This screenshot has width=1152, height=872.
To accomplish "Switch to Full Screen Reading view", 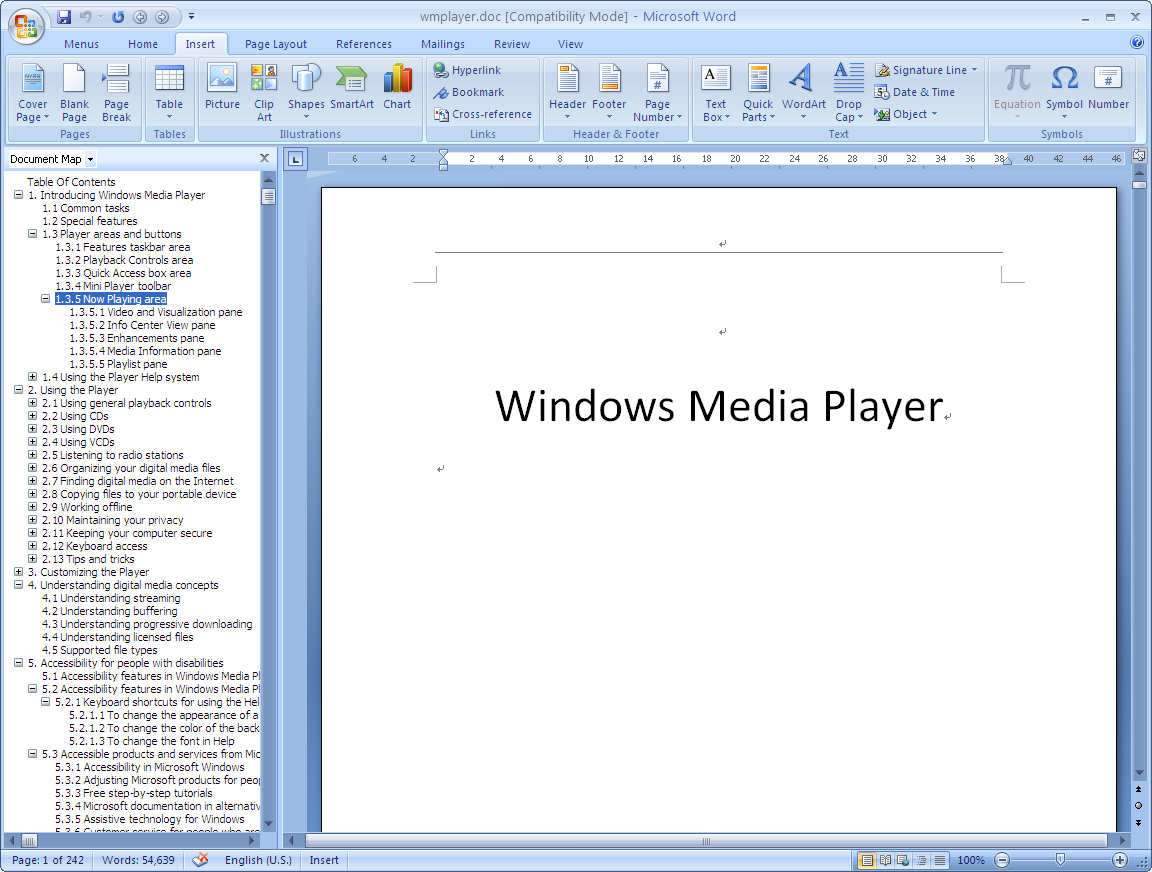I will [x=885, y=860].
